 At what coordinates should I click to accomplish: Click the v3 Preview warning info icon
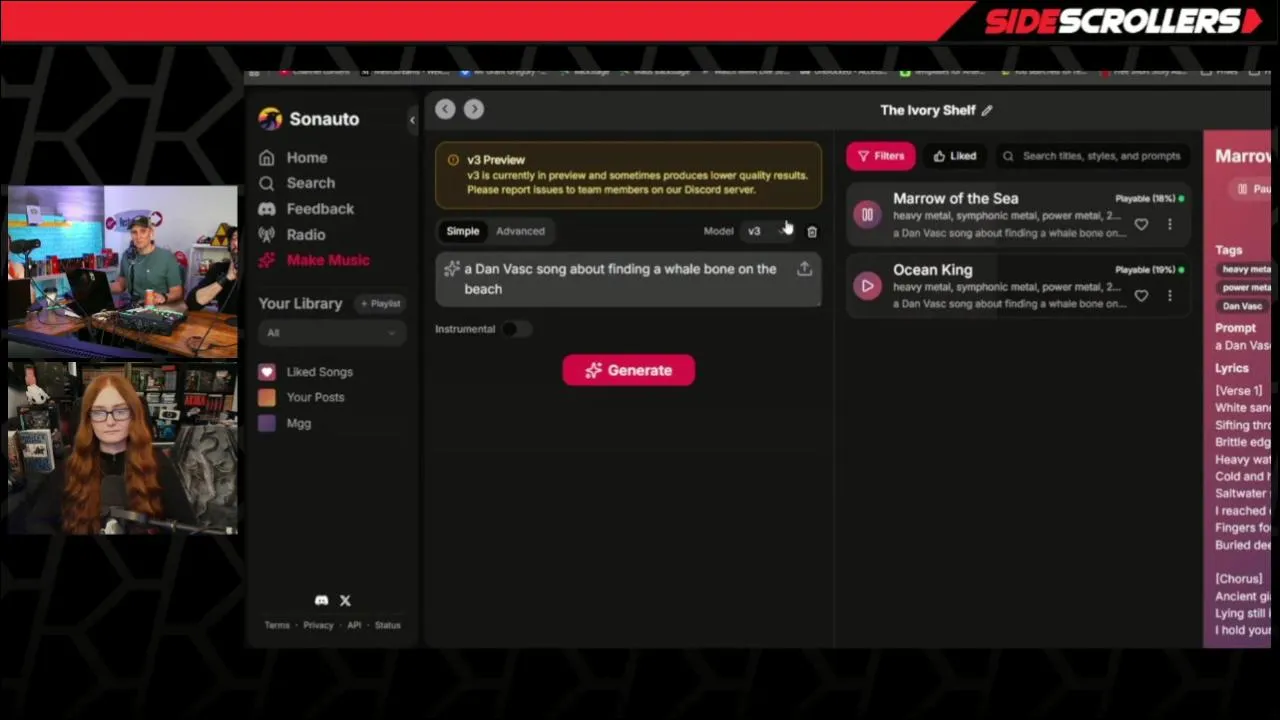click(453, 160)
